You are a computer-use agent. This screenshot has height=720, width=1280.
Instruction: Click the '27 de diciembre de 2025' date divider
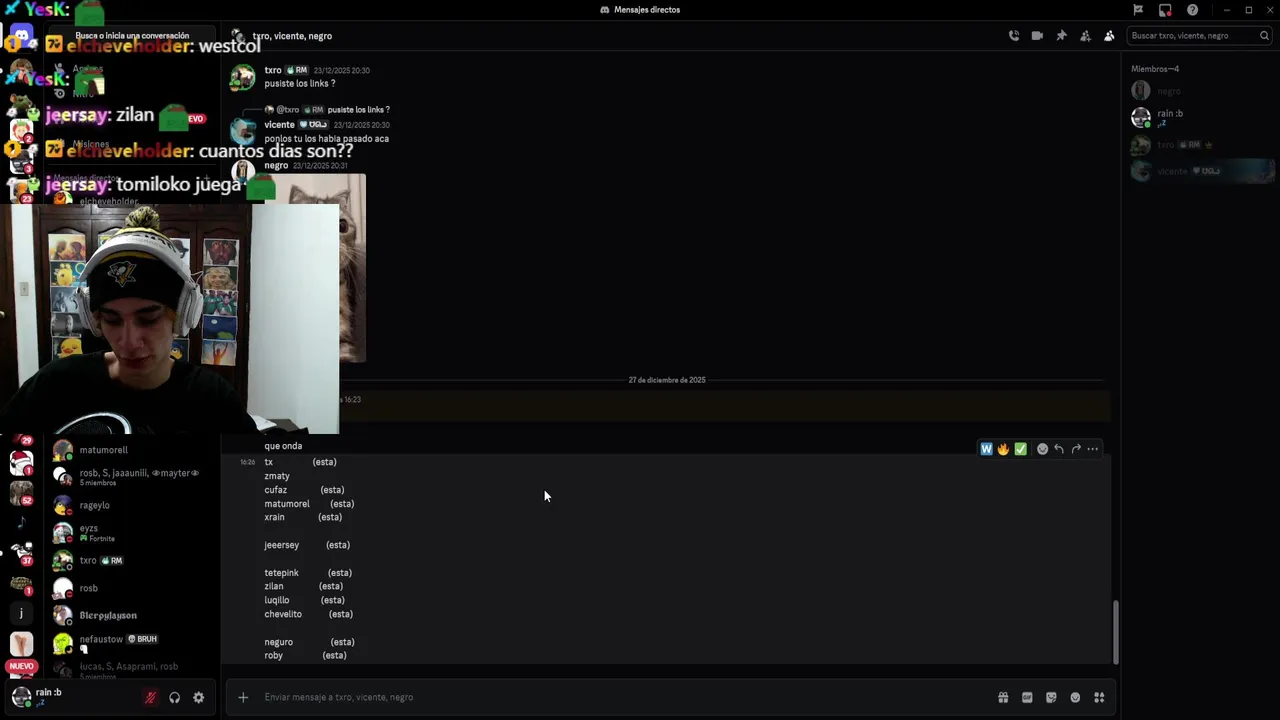pyautogui.click(x=667, y=380)
